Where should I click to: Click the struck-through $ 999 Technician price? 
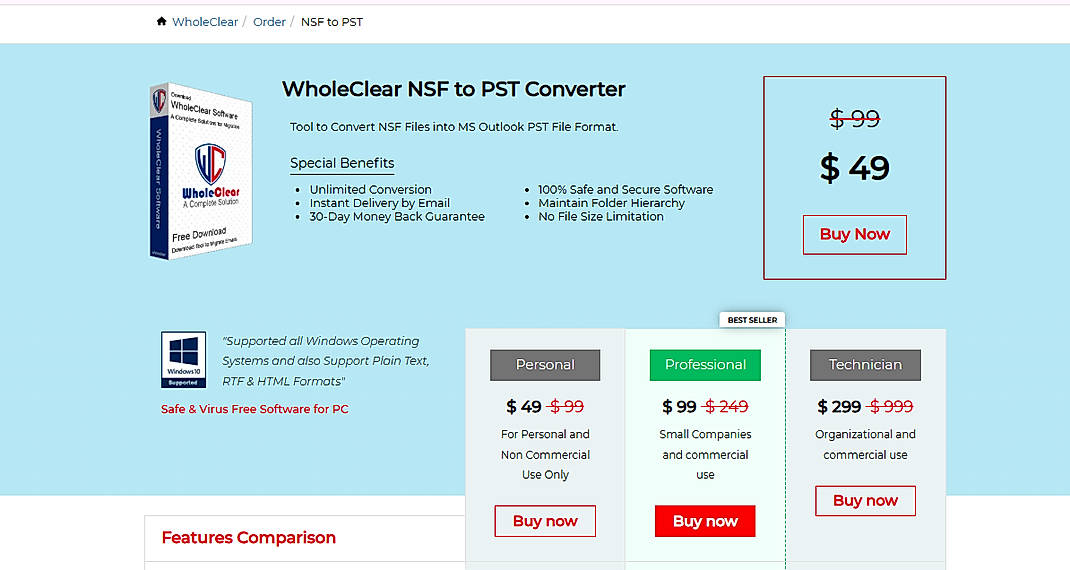[890, 407]
